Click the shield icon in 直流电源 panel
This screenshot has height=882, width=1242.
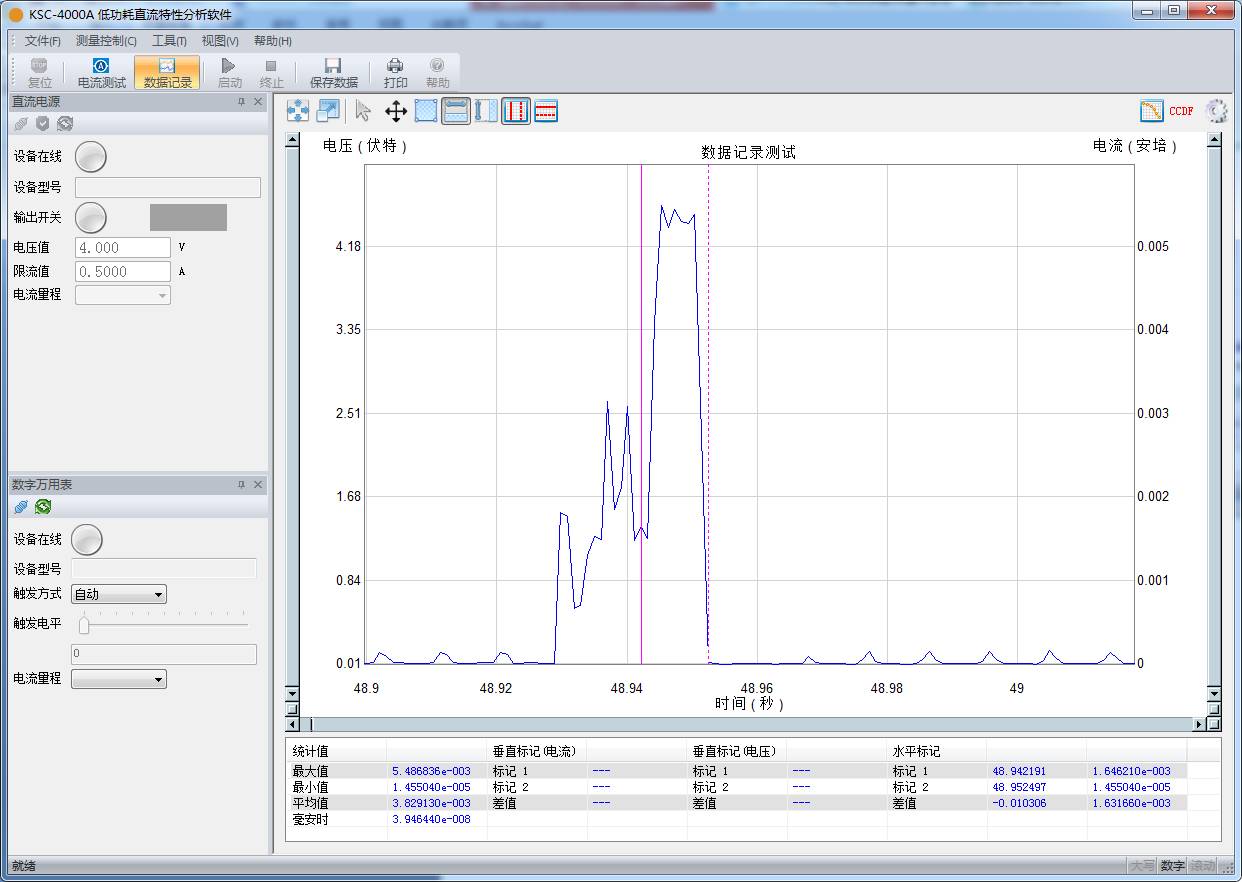pos(43,124)
